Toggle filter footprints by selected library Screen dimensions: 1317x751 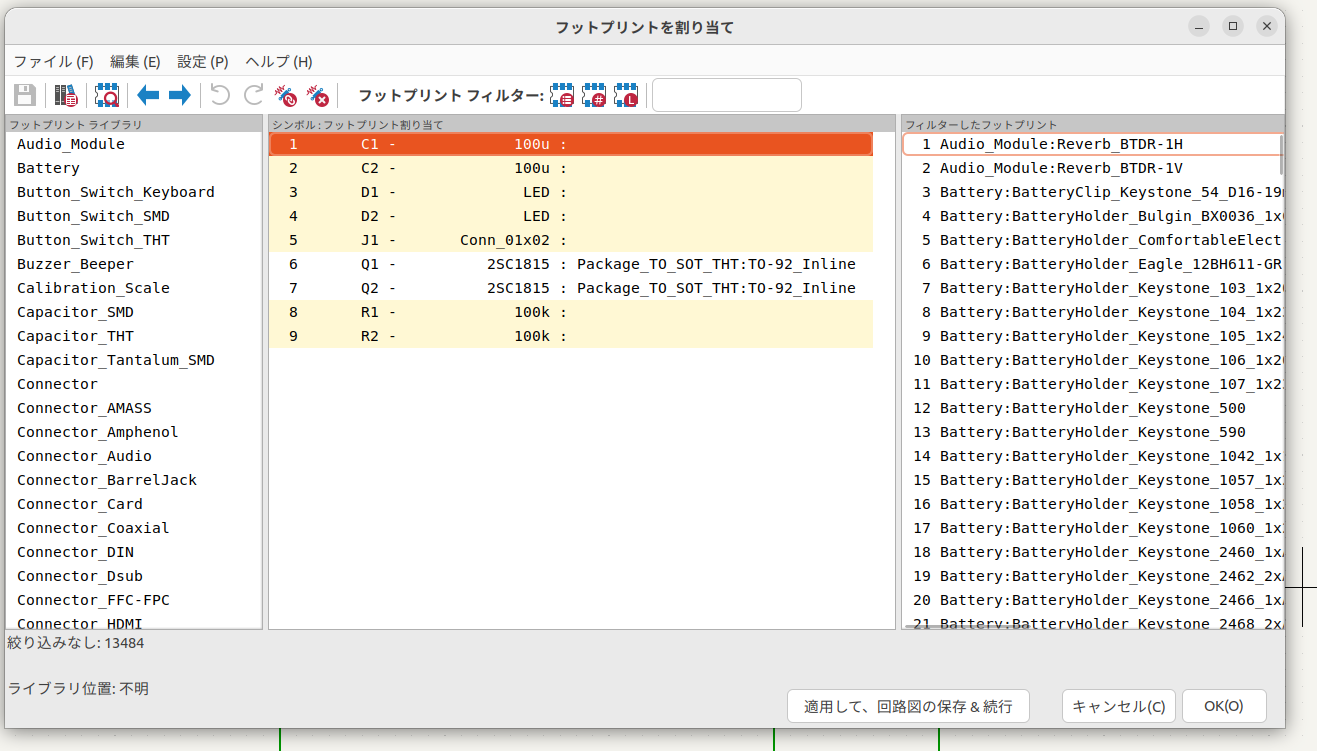(x=626, y=96)
